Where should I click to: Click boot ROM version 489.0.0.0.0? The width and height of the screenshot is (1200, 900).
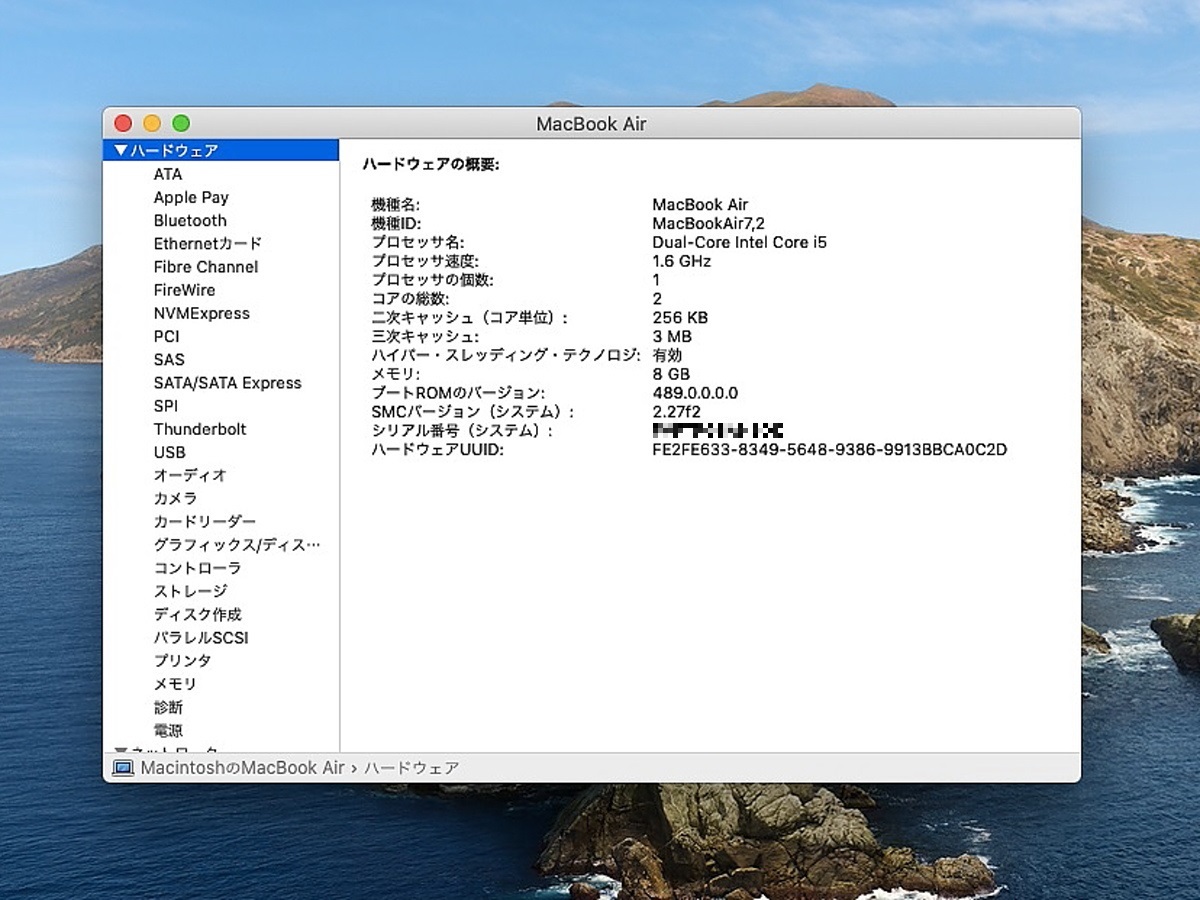(695, 393)
